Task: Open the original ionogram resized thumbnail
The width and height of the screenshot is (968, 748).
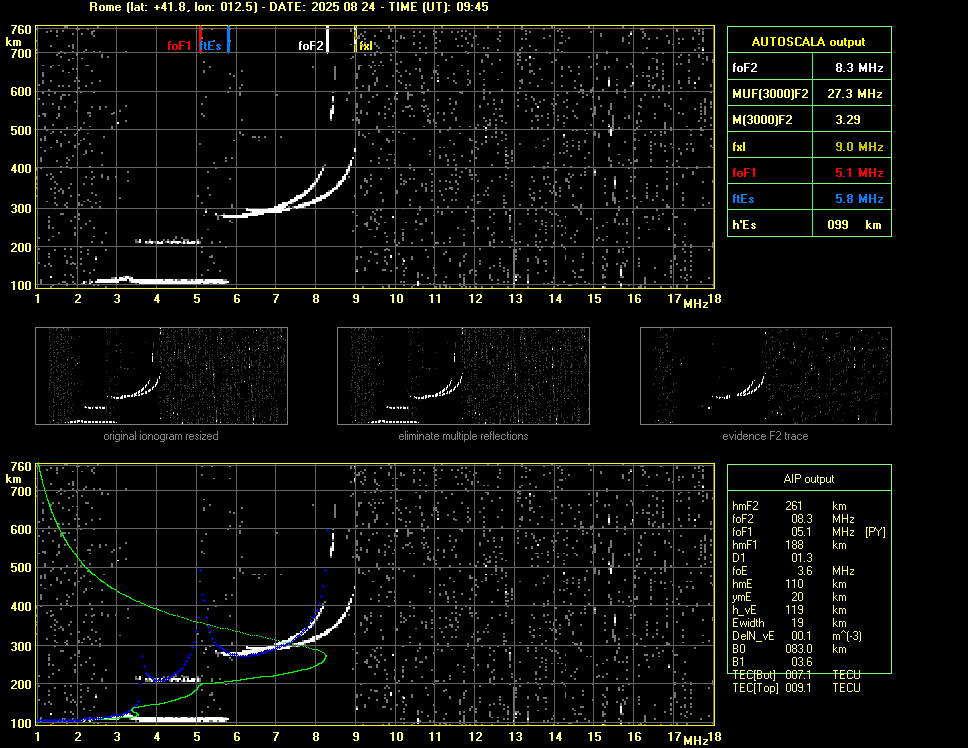Action: click(161, 376)
